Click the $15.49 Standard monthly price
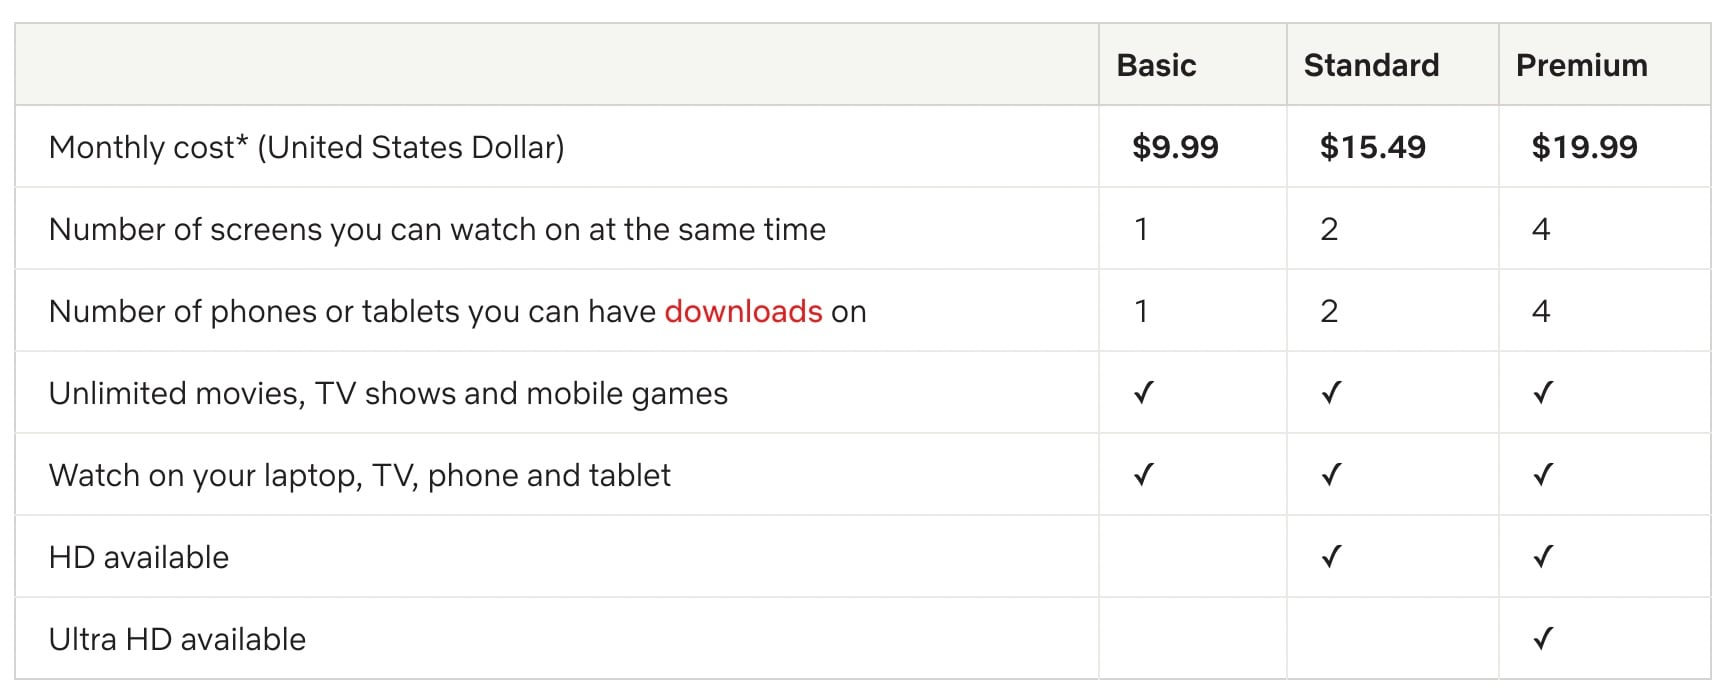This screenshot has width=1728, height=698. [x=1372, y=148]
